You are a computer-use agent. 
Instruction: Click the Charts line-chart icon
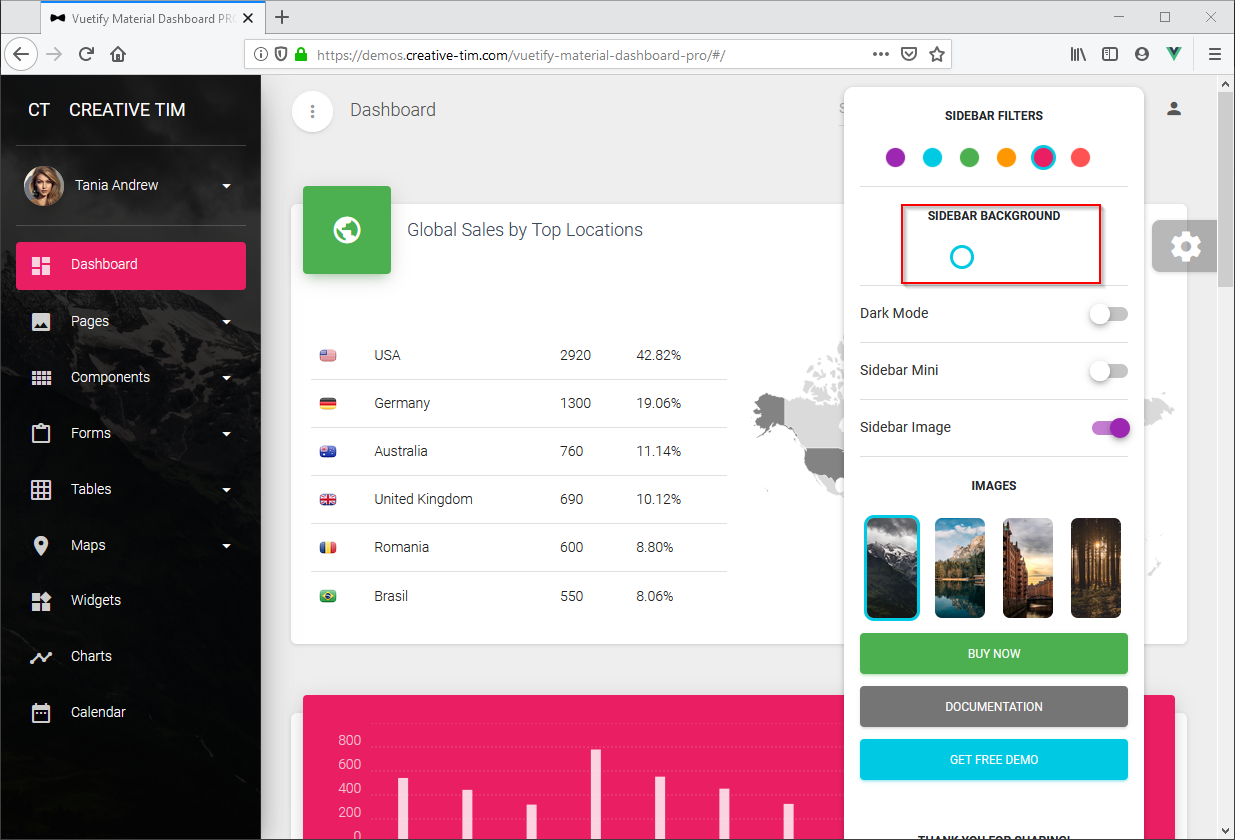coord(40,656)
